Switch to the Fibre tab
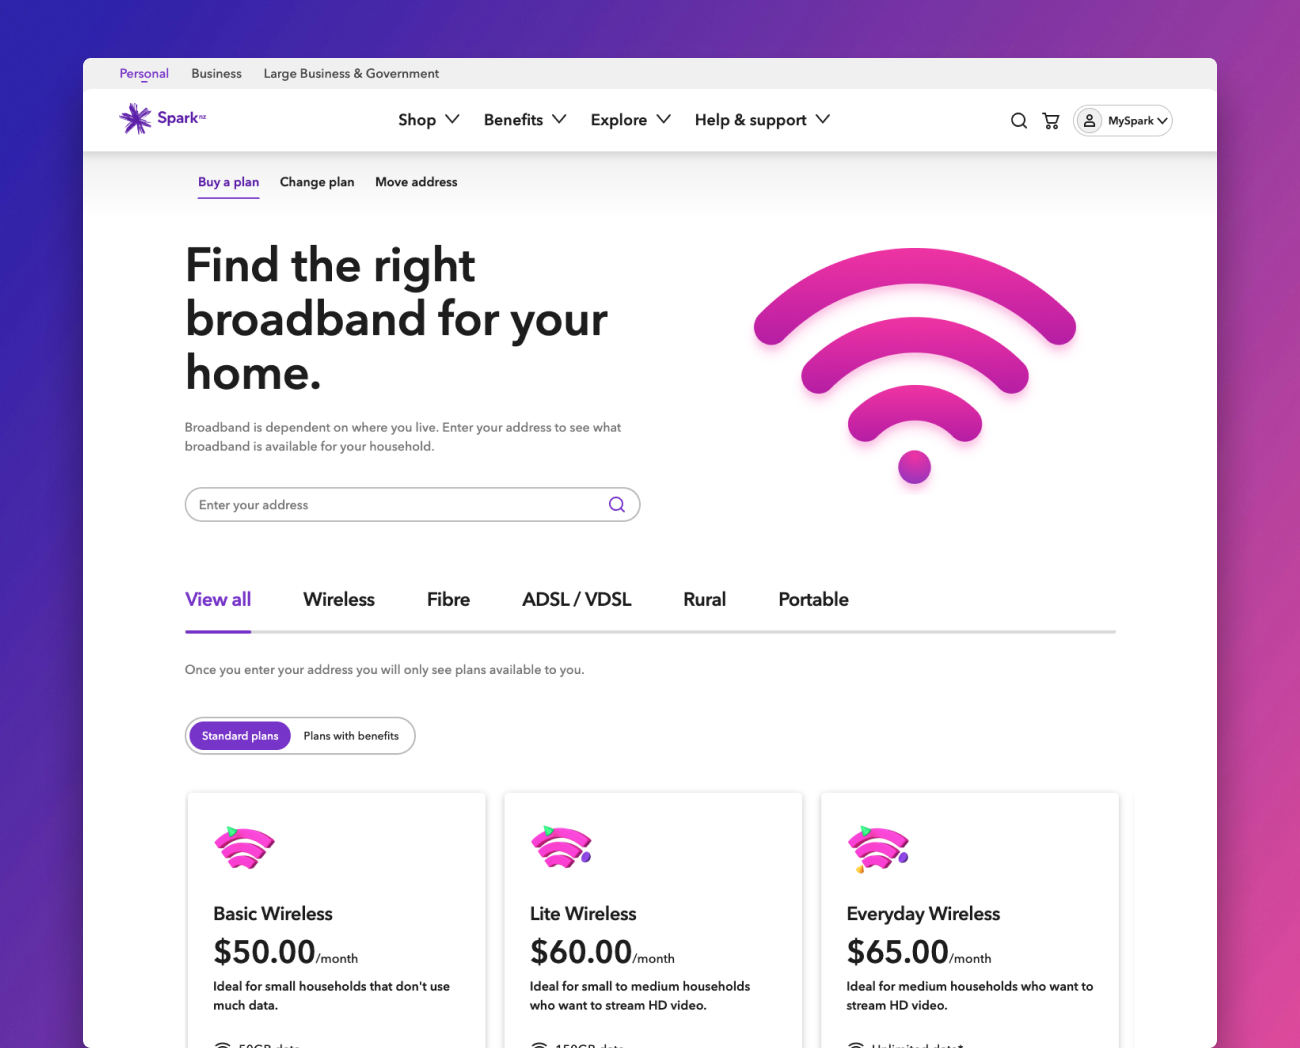The width and height of the screenshot is (1300, 1048). [x=448, y=599]
